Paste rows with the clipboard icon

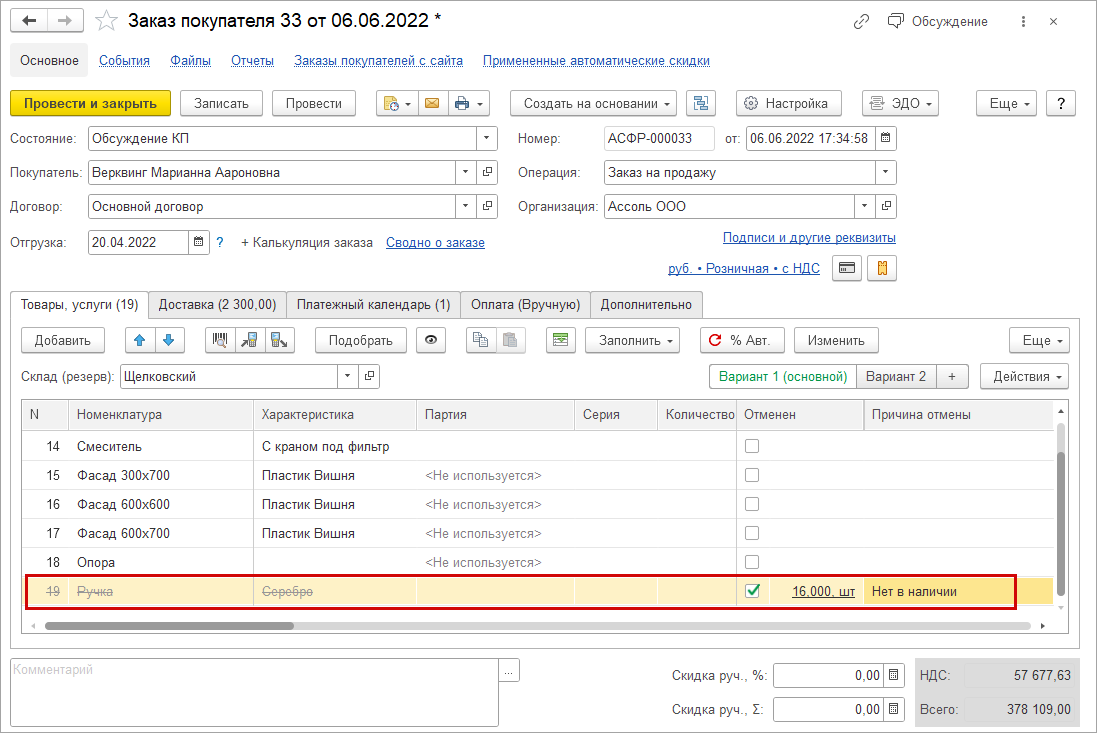click(510, 340)
